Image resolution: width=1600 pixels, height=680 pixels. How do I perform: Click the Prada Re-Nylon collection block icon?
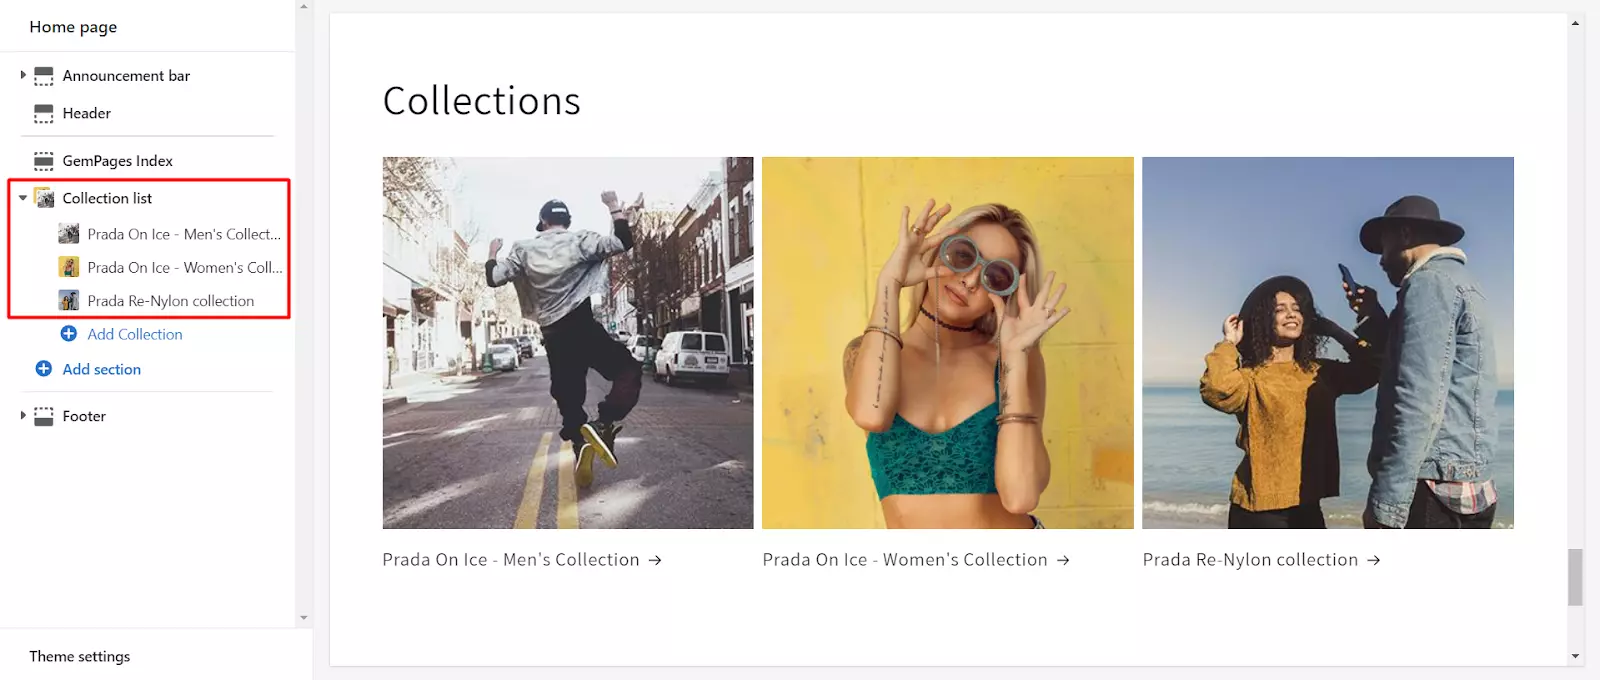click(x=69, y=300)
